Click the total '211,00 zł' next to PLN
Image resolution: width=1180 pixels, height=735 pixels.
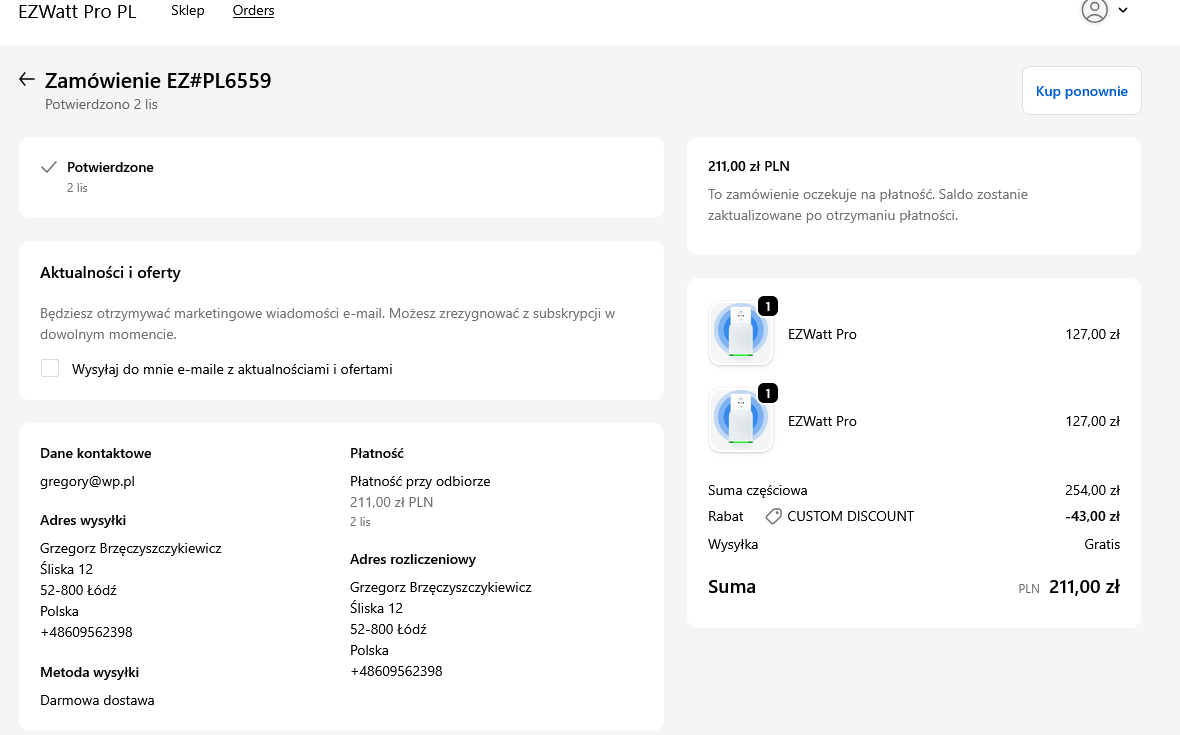coord(1084,587)
